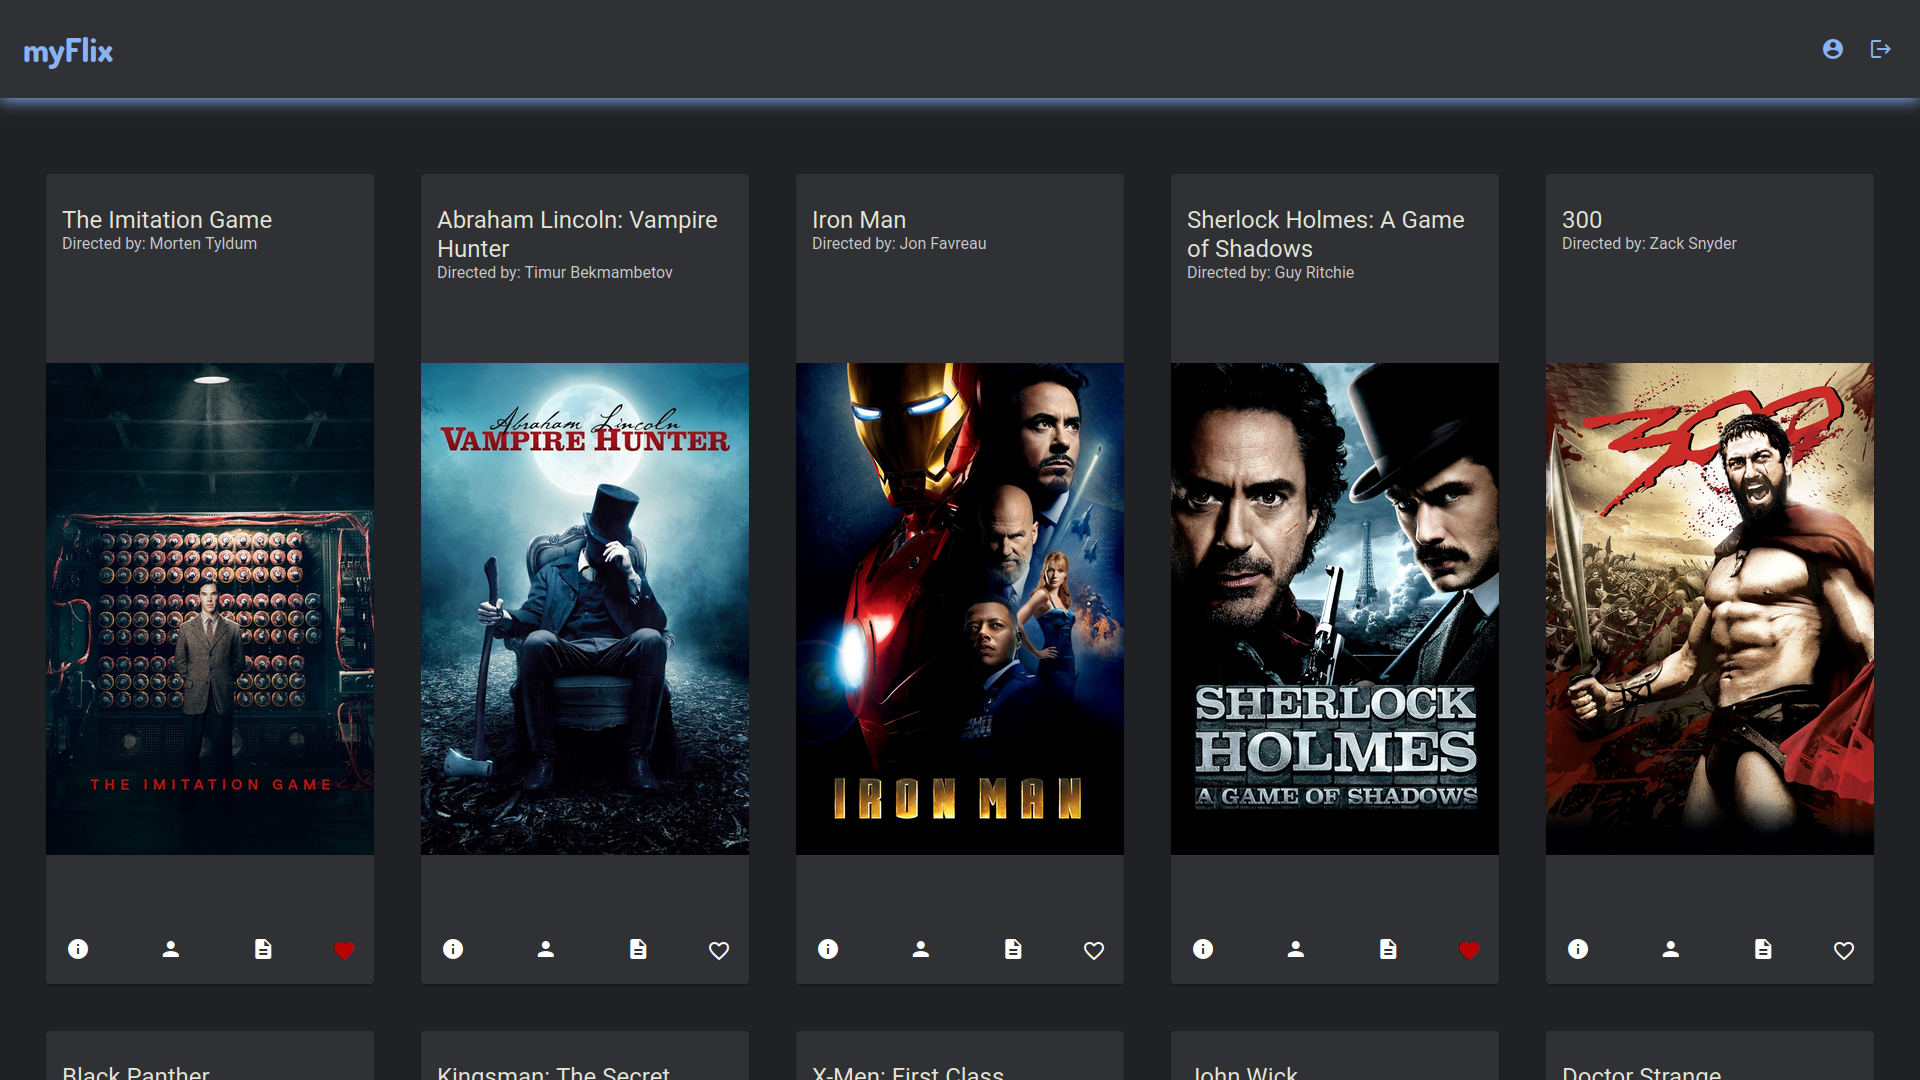Click The Imitation Game poster
The image size is (1920, 1080).
click(x=210, y=608)
